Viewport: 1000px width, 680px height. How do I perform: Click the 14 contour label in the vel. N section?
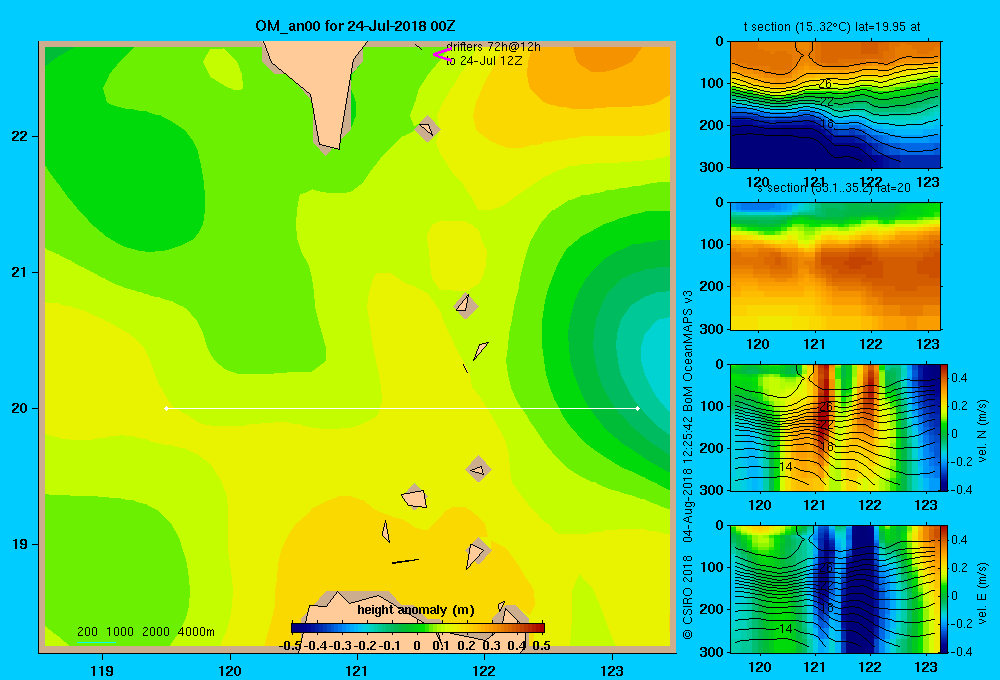[786, 467]
